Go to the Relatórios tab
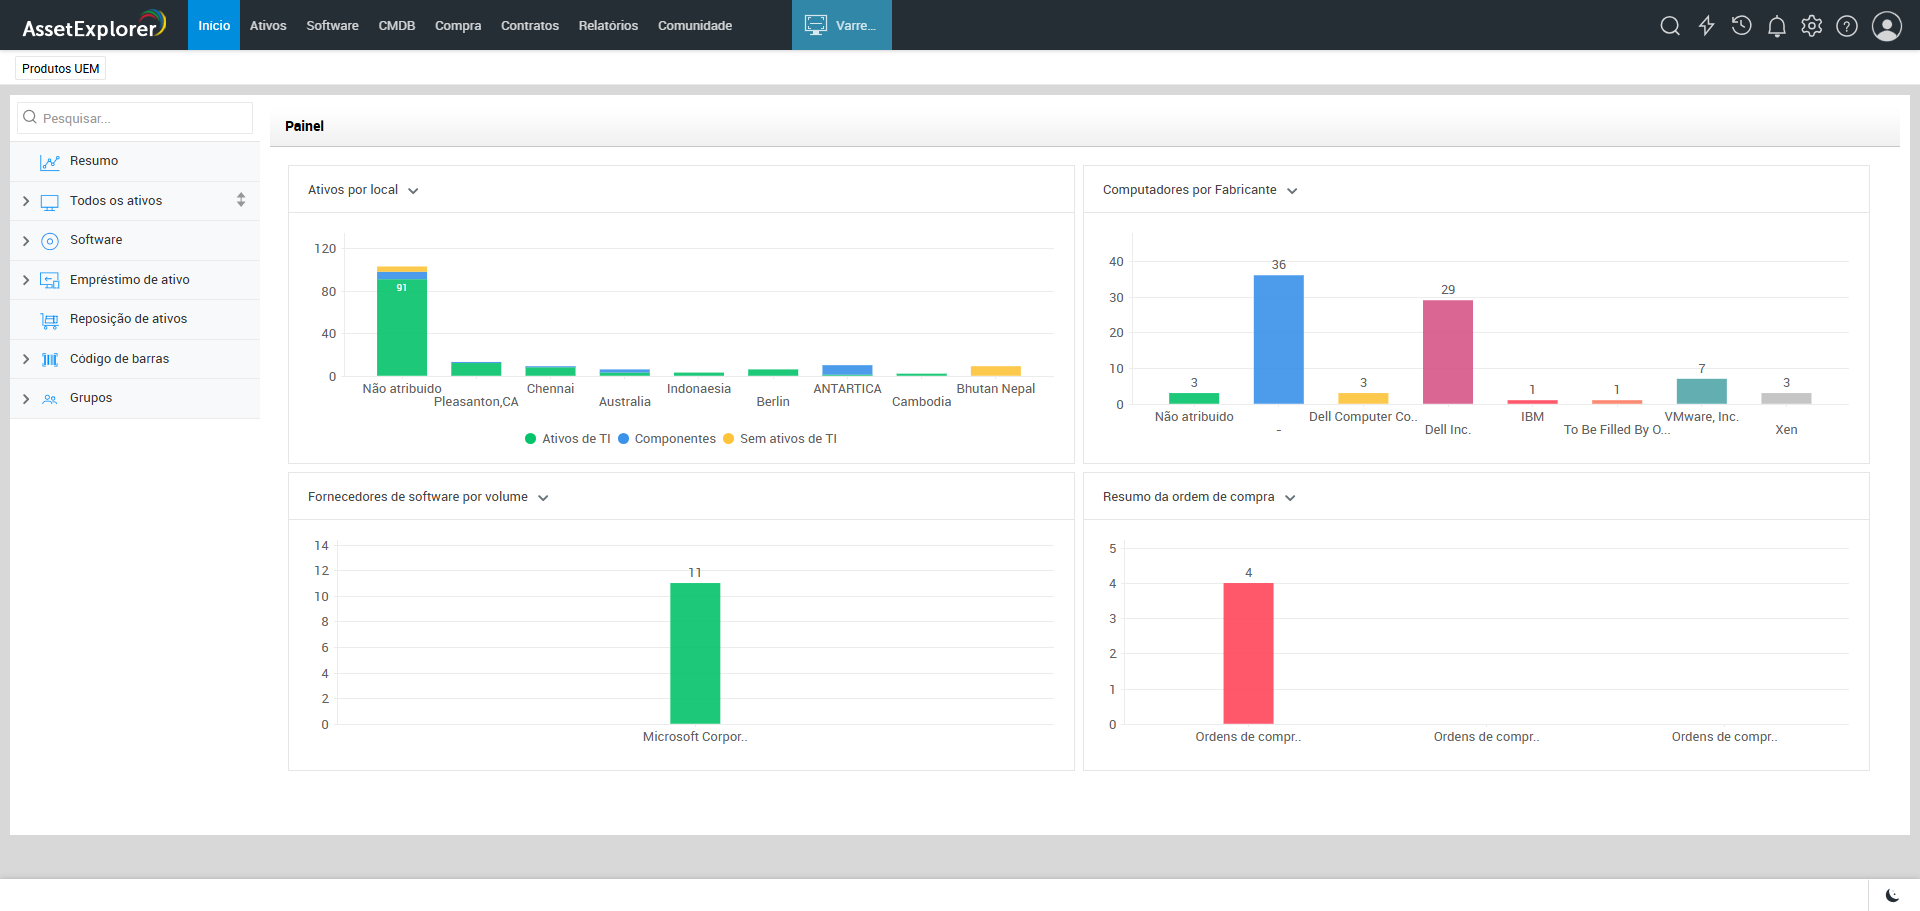 point(607,26)
